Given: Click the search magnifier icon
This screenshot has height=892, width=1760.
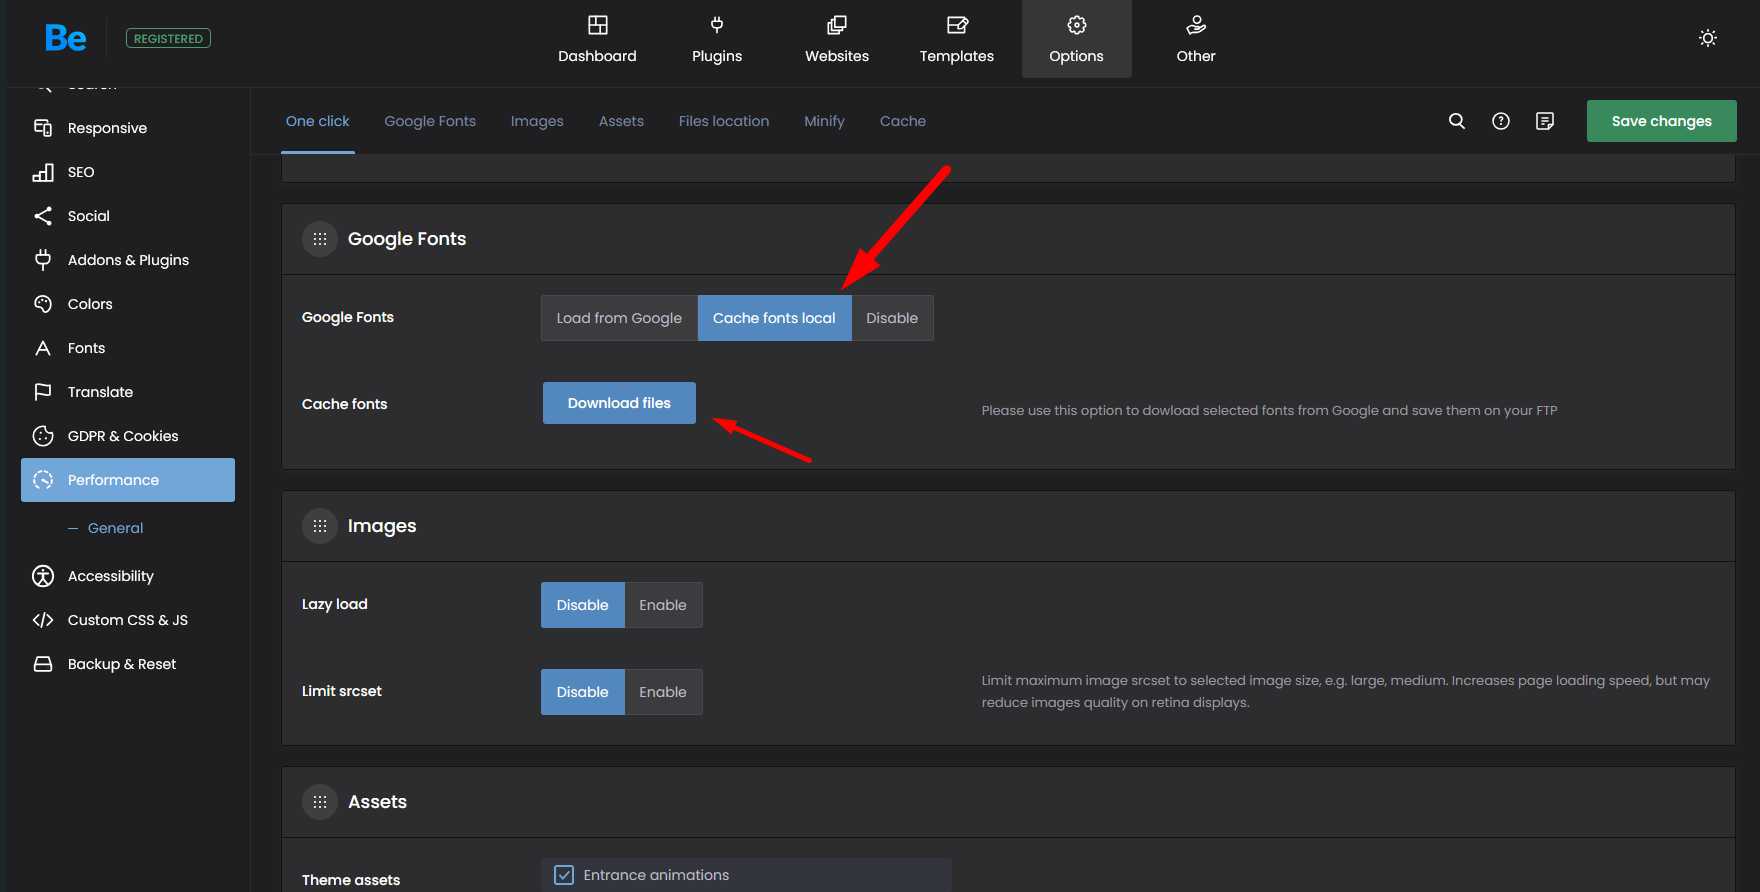Looking at the screenshot, I should coord(1457,121).
